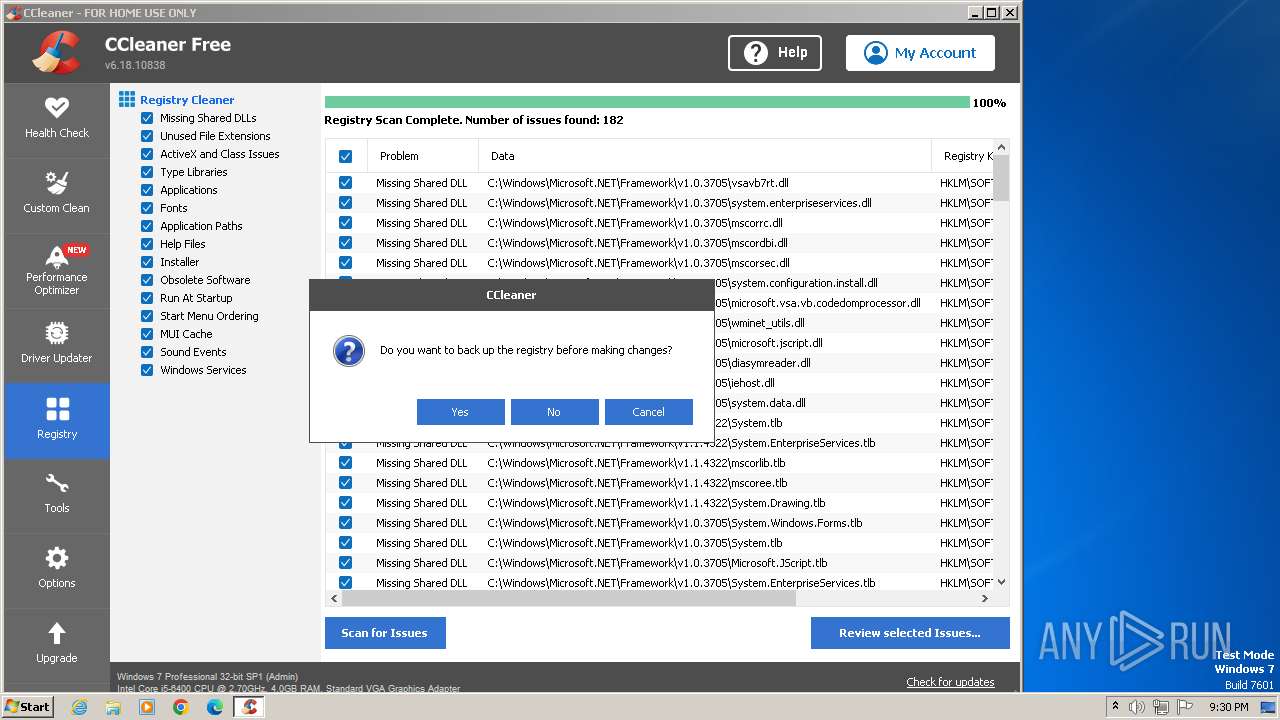The width and height of the screenshot is (1280, 720).
Task: Open the Custom Clean section
Action: pyautogui.click(x=57, y=194)
